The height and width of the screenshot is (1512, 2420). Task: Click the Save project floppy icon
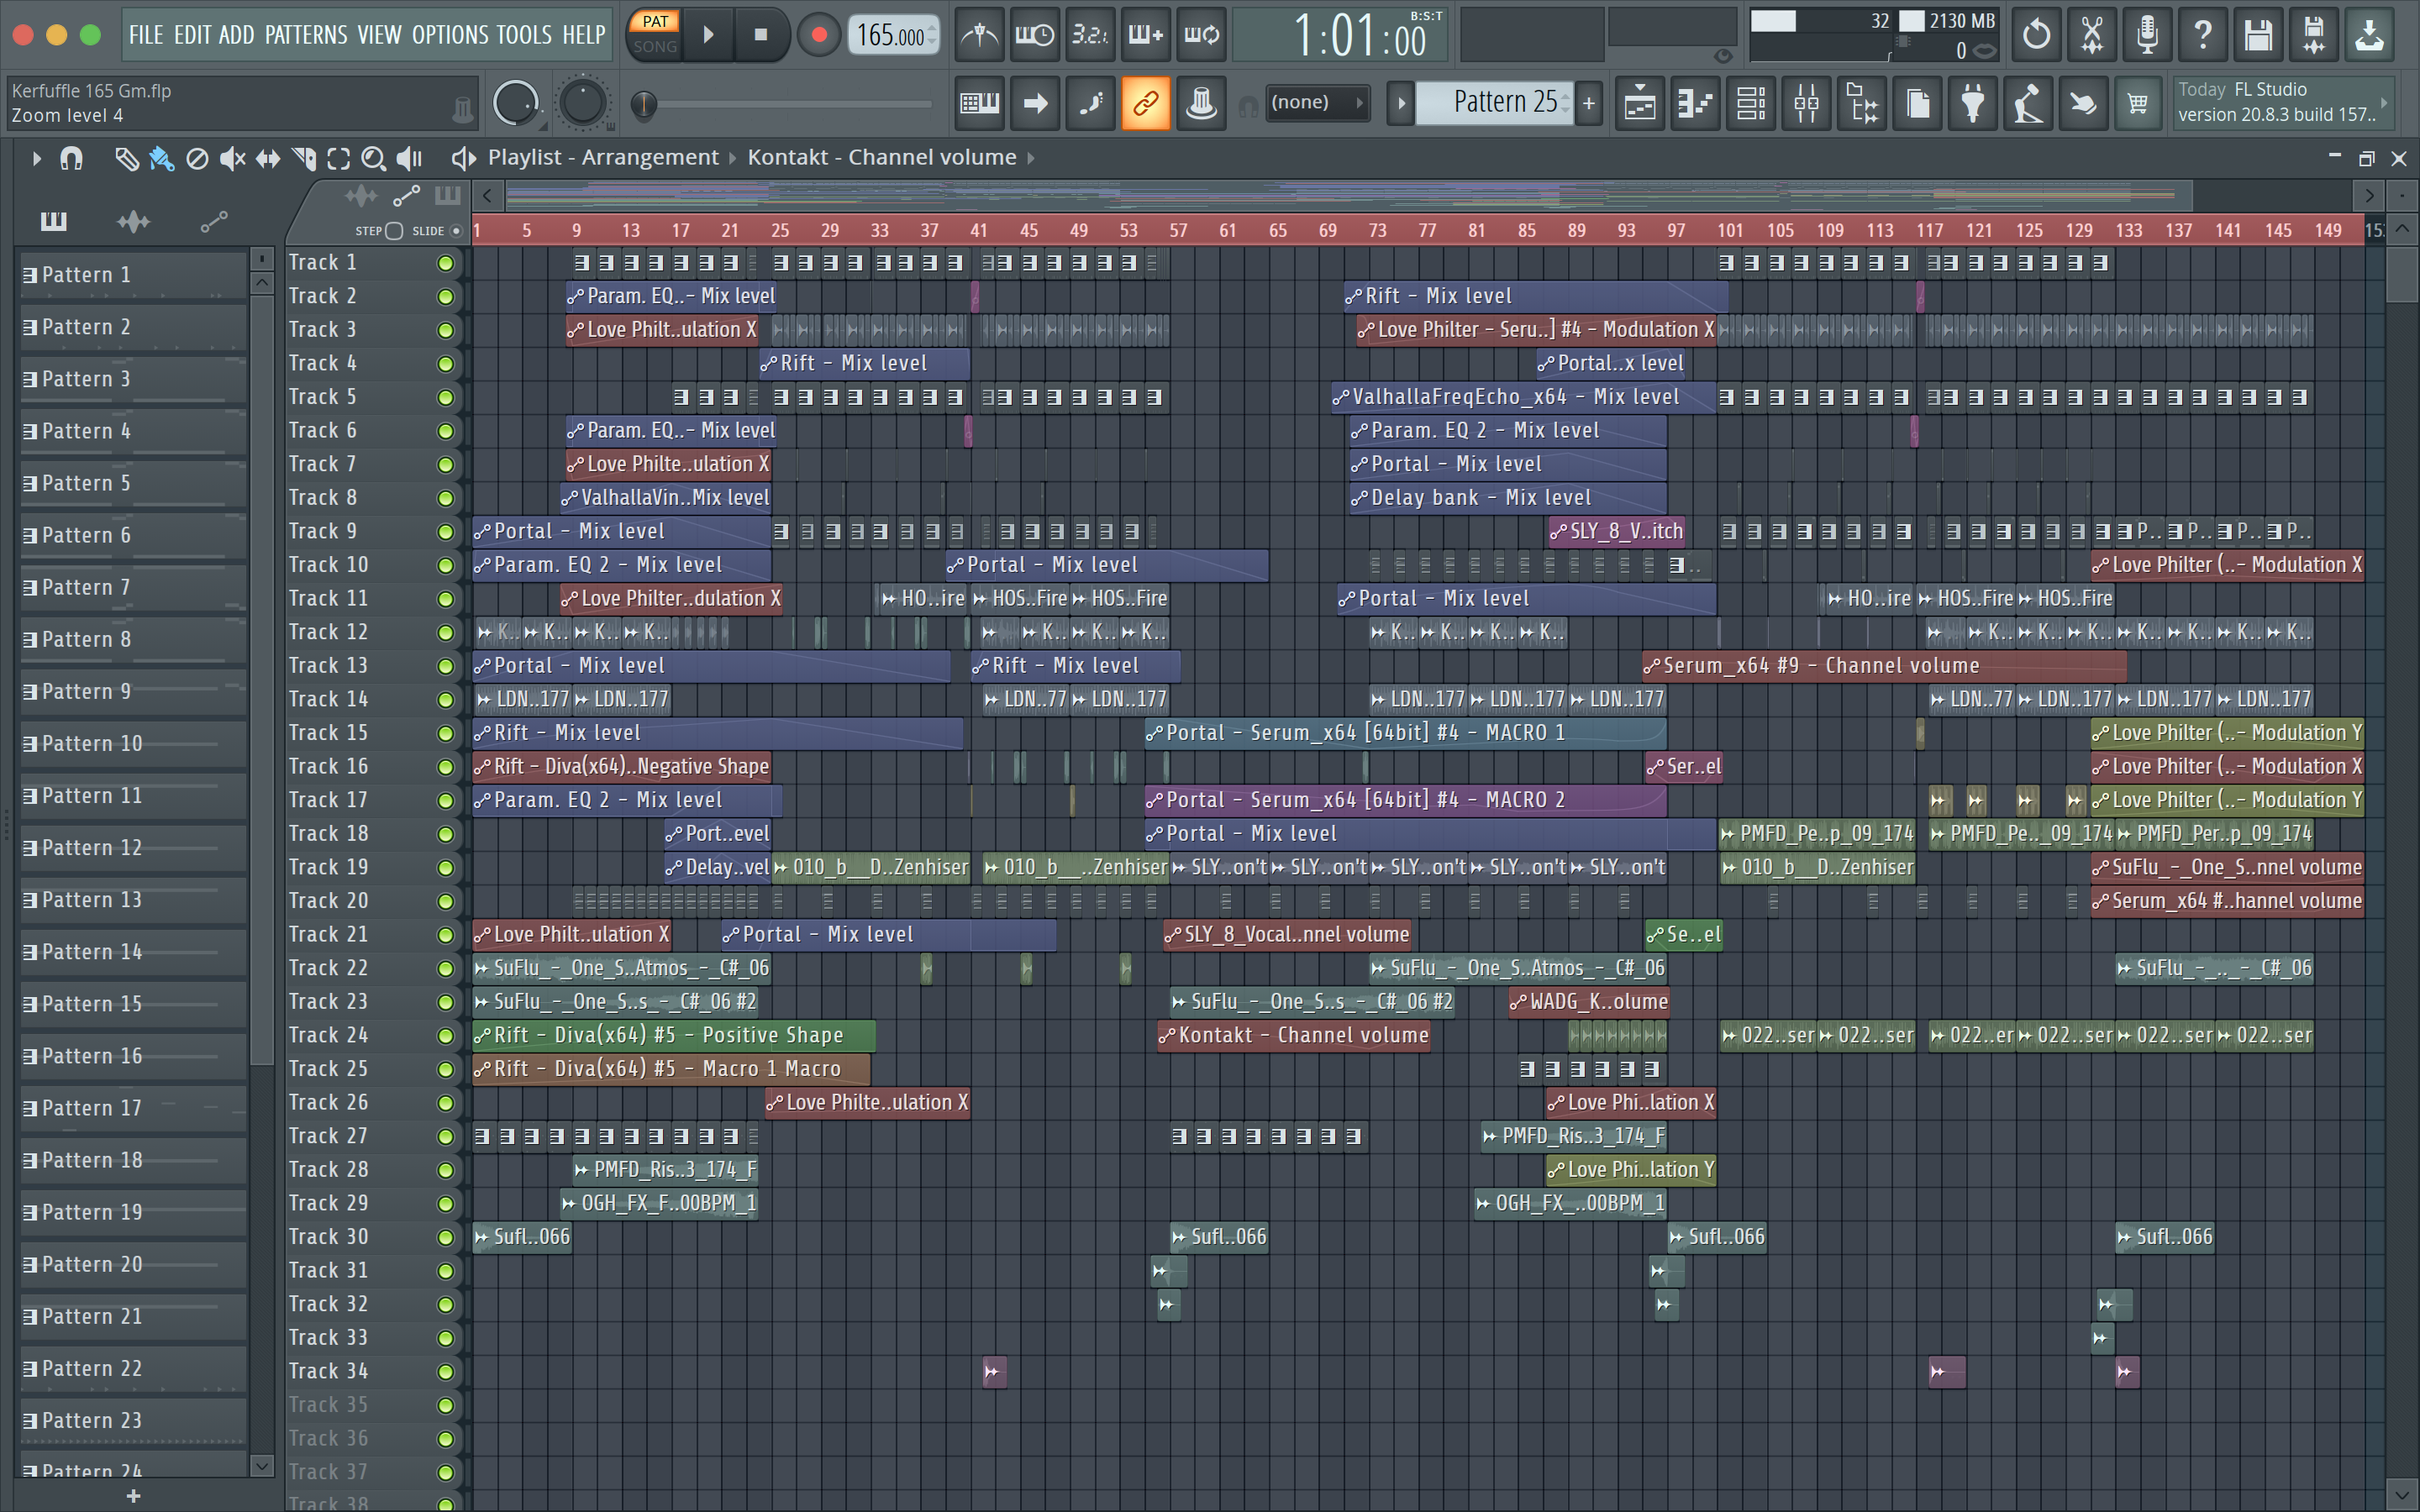pyautogui.click(x=2258, y=35)
